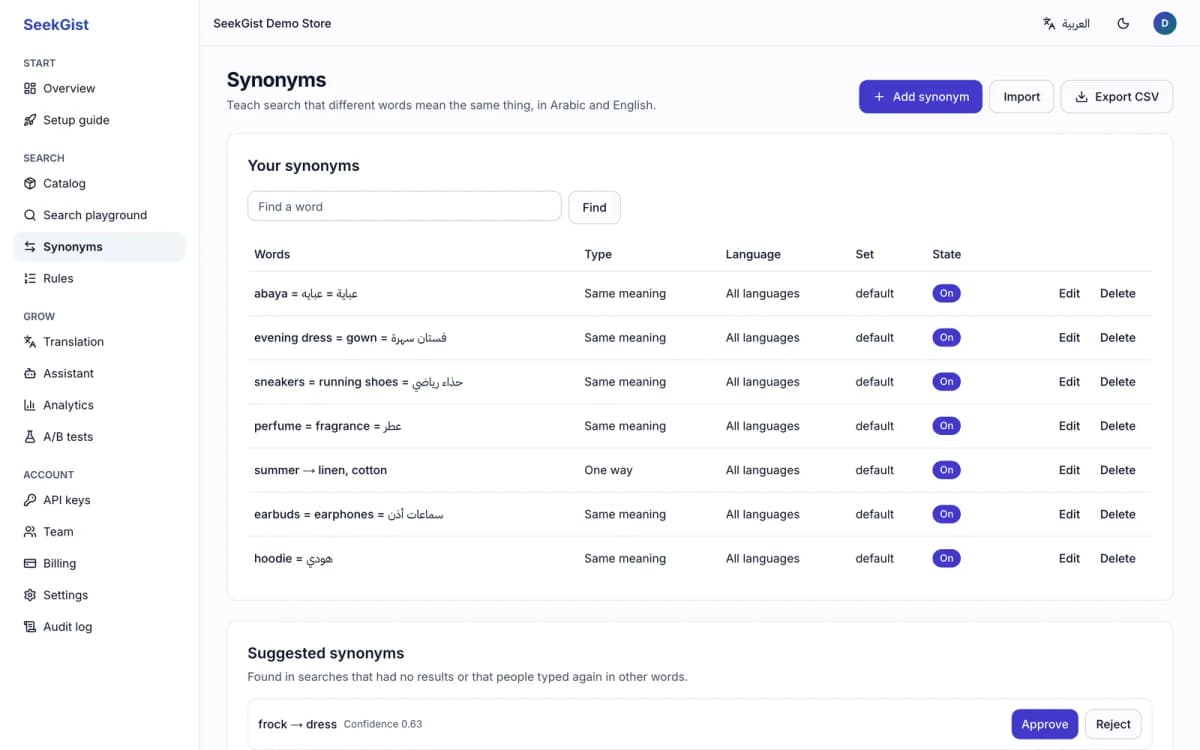This screenshot has width=1200, height=750.
Task: Reject the frock → dress suggestion
Action: point(1113,724)
